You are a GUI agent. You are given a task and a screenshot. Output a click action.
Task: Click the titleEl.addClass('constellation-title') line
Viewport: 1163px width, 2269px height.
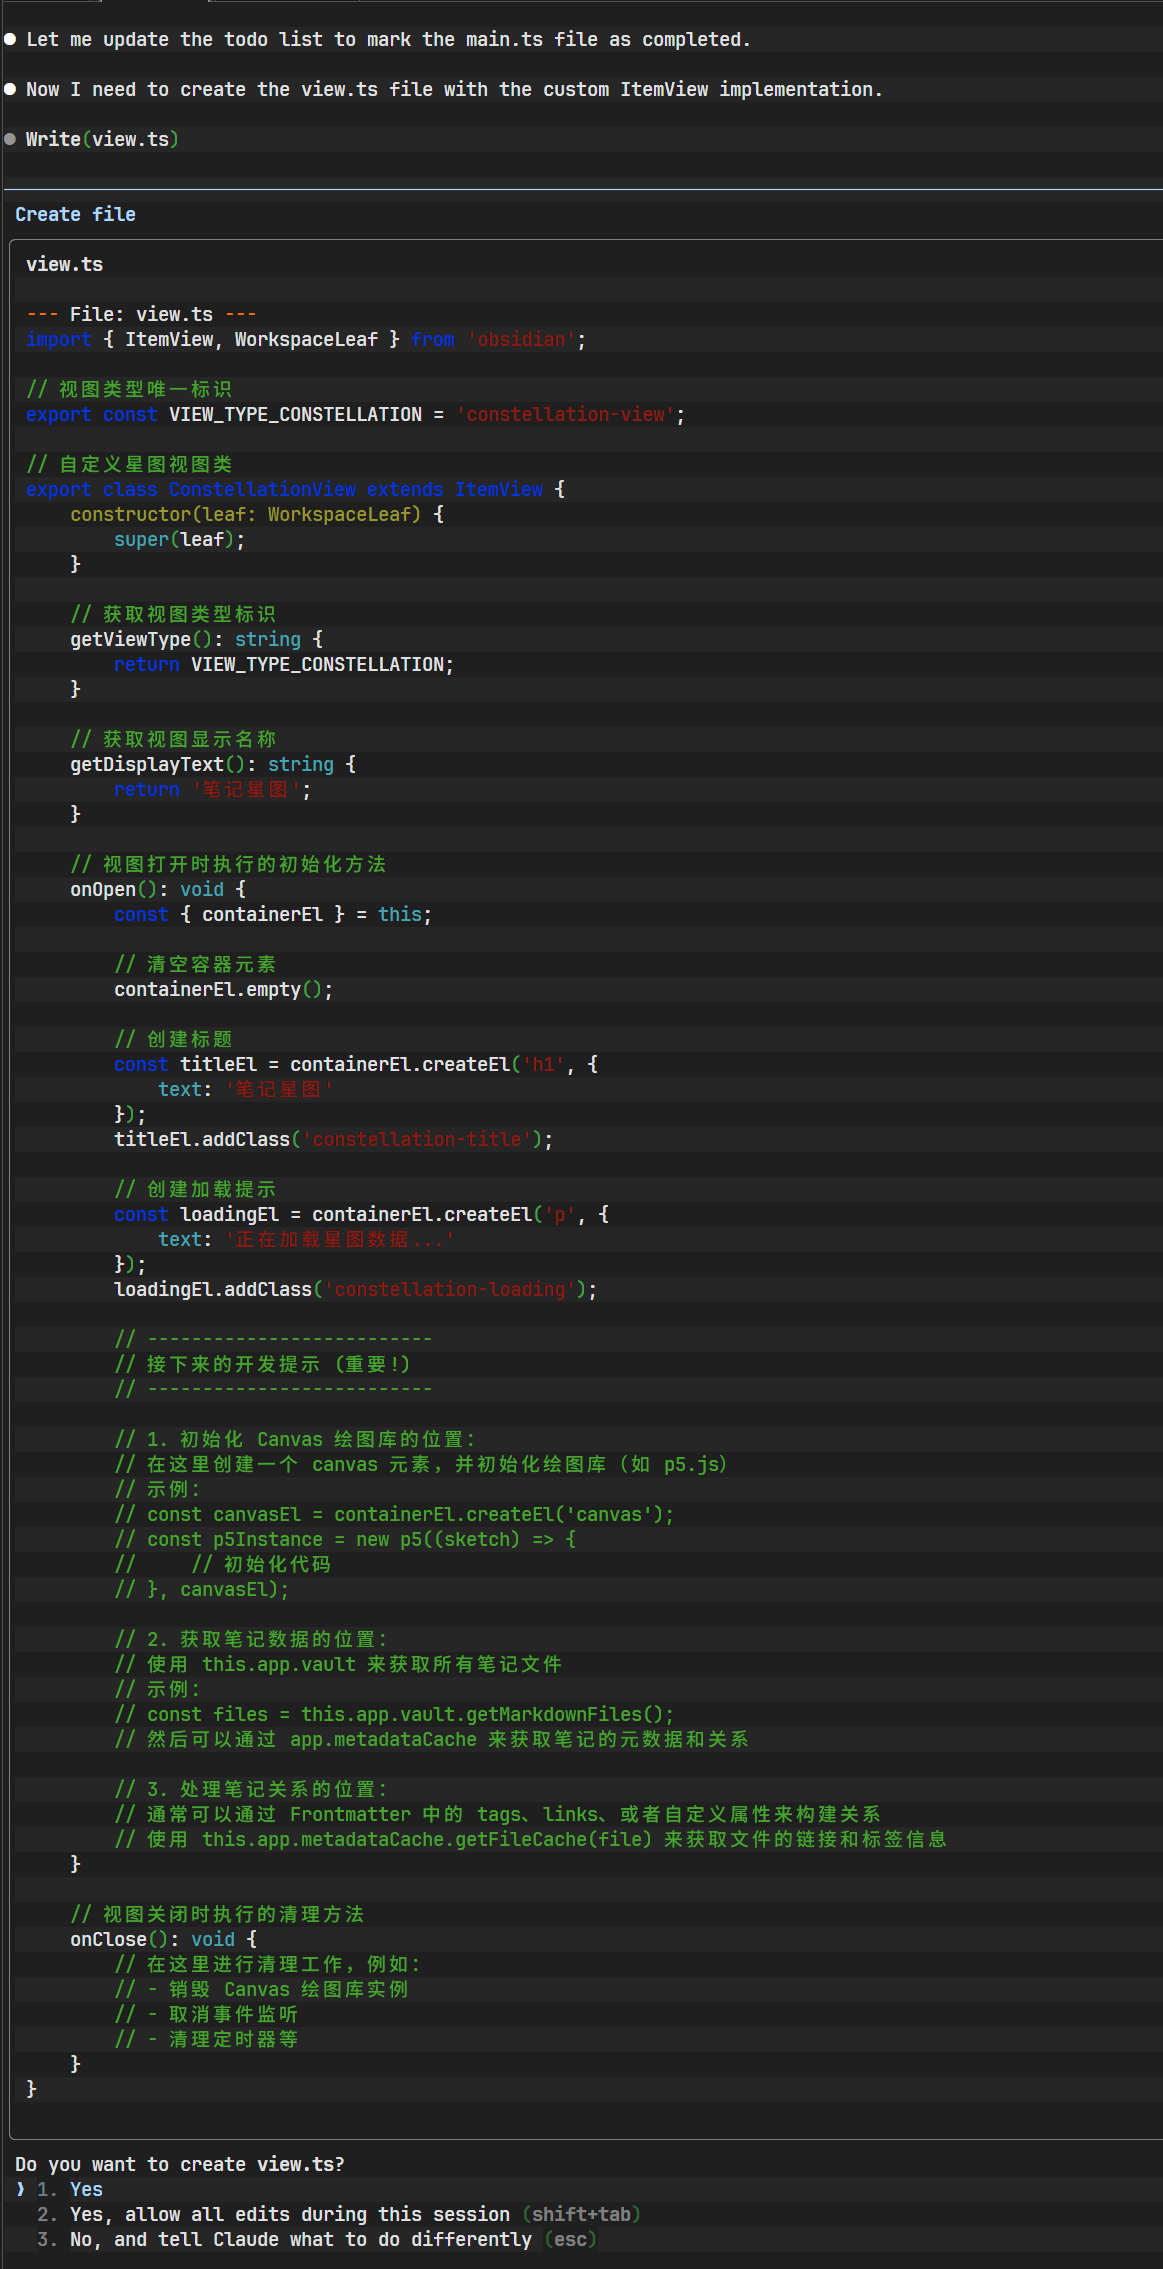click(333, 1139)
